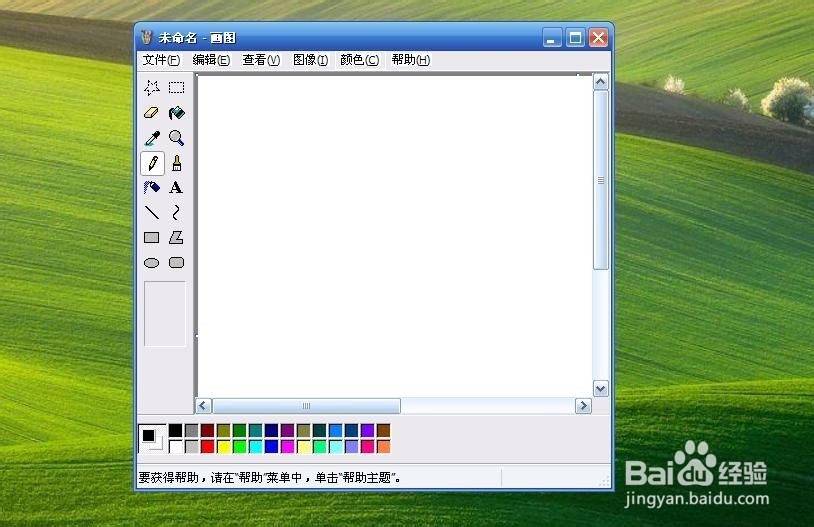The height and width of the screenshot is (527, 814).
Task: Select the dark gray color swatch
Action: pyautogui.click(x=192, y=430)
